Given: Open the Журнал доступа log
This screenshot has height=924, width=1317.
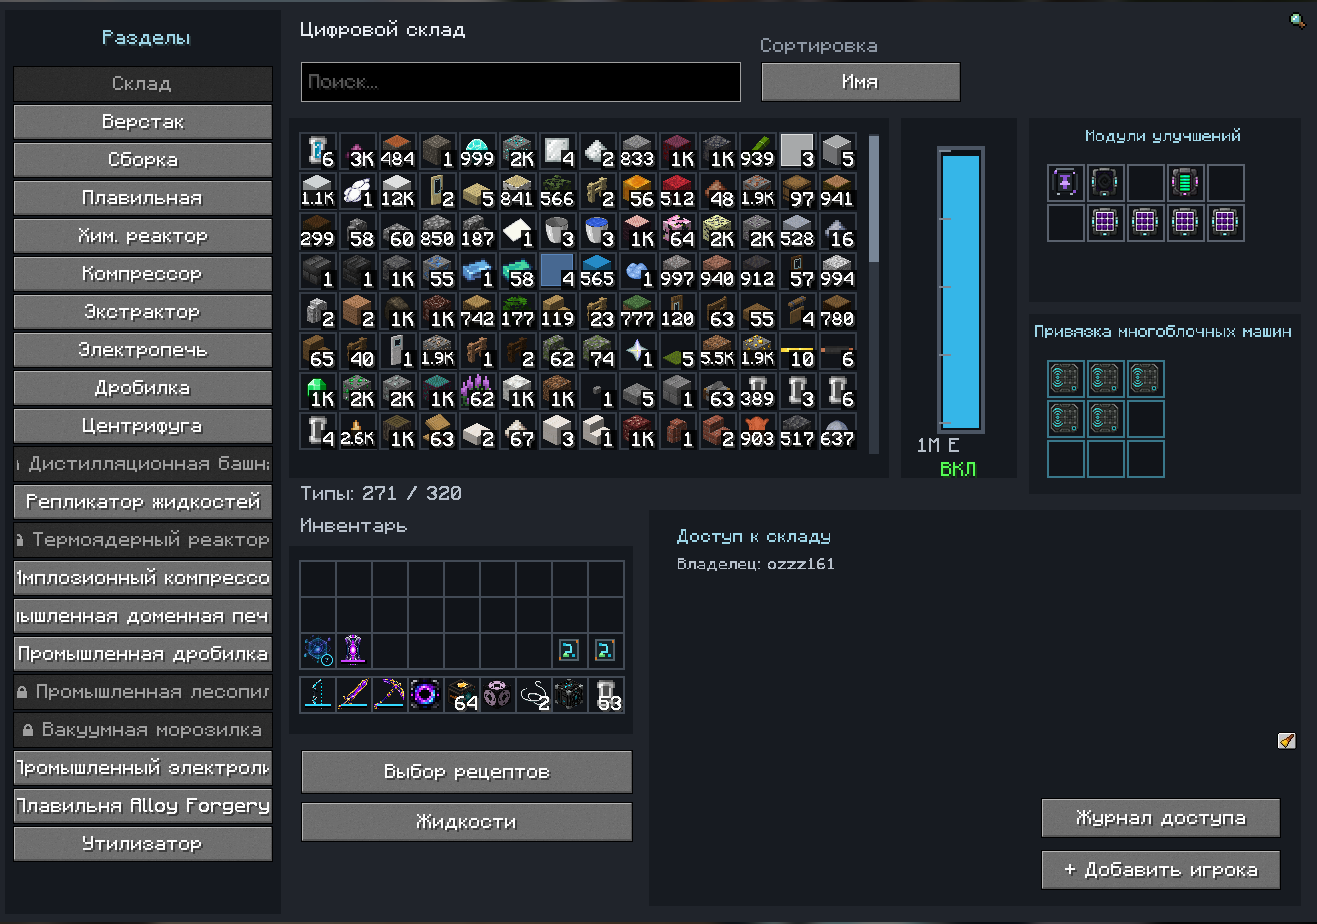Looking at the screenshot, I should 1160,818.
